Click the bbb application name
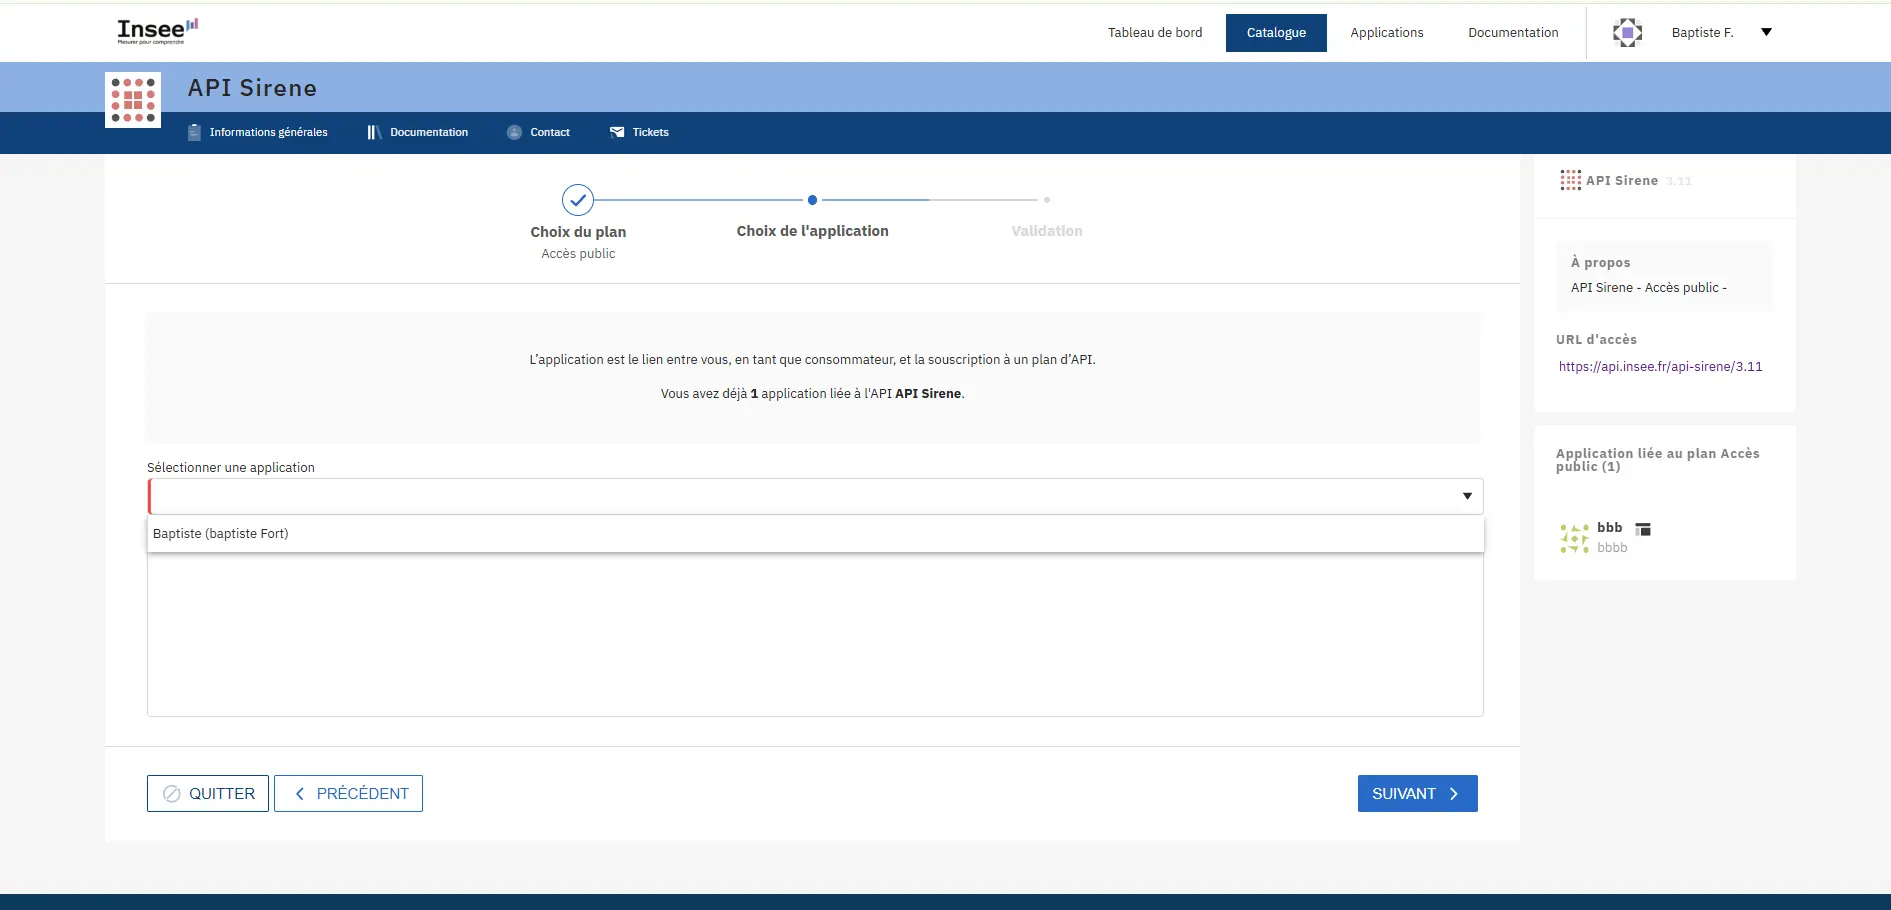The image size is (1891, 910). pyautogui.click(x=1609, y=527)
